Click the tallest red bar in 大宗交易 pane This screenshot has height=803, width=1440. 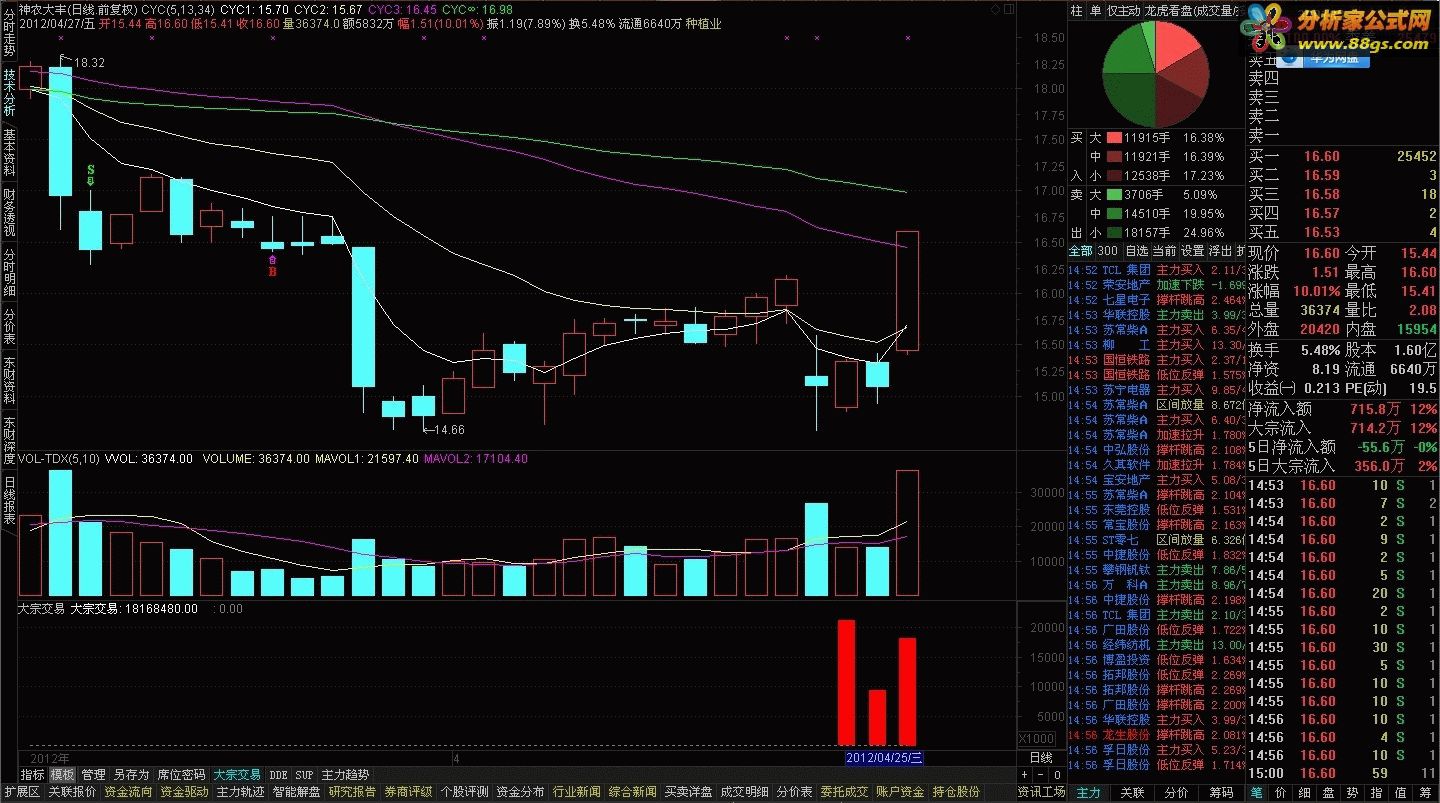846,682
